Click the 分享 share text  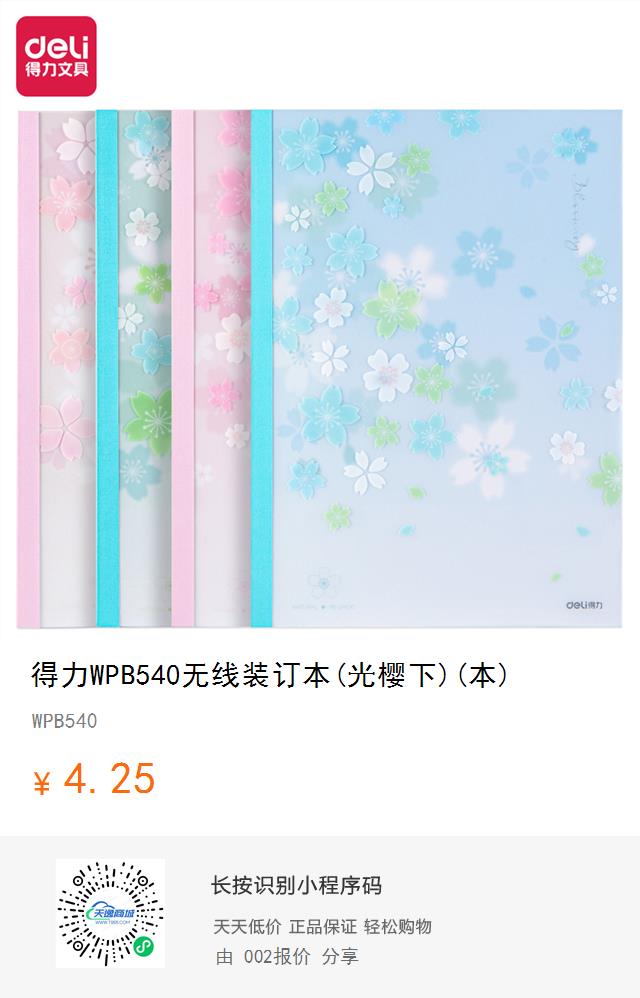coord(340,957)
